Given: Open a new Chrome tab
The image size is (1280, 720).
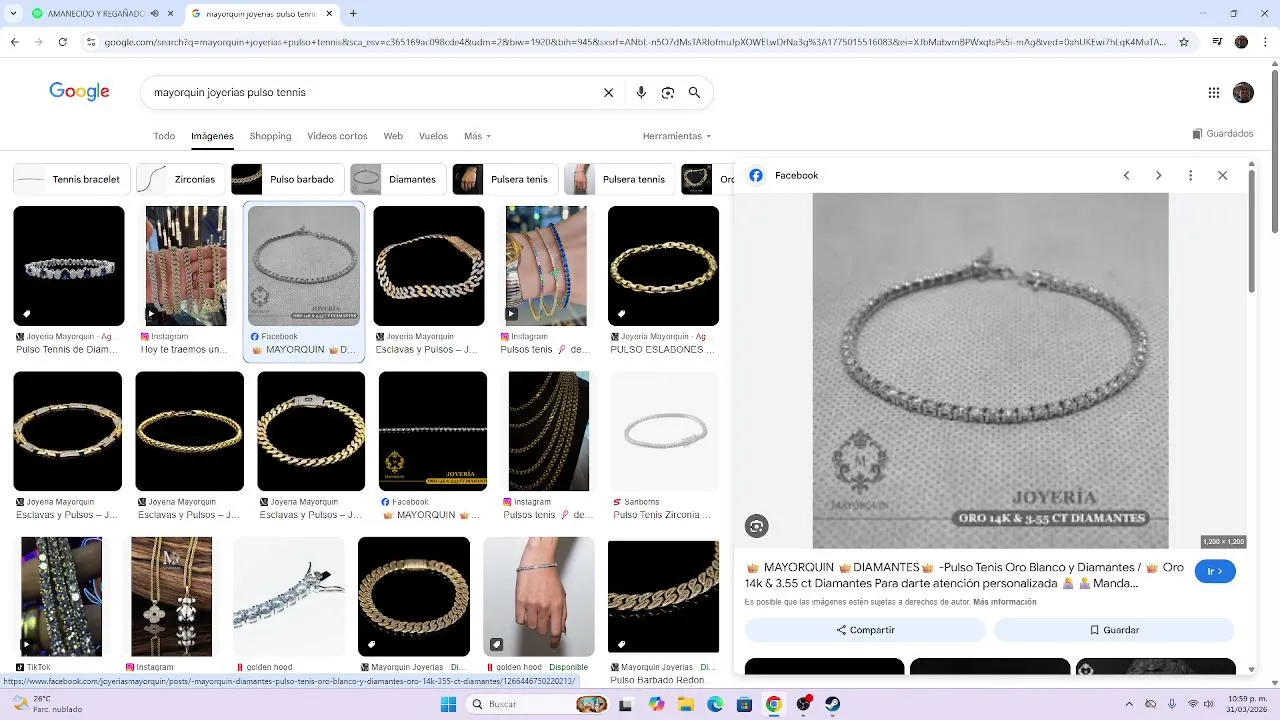Looking at the screenshot, I should [353, 14].
